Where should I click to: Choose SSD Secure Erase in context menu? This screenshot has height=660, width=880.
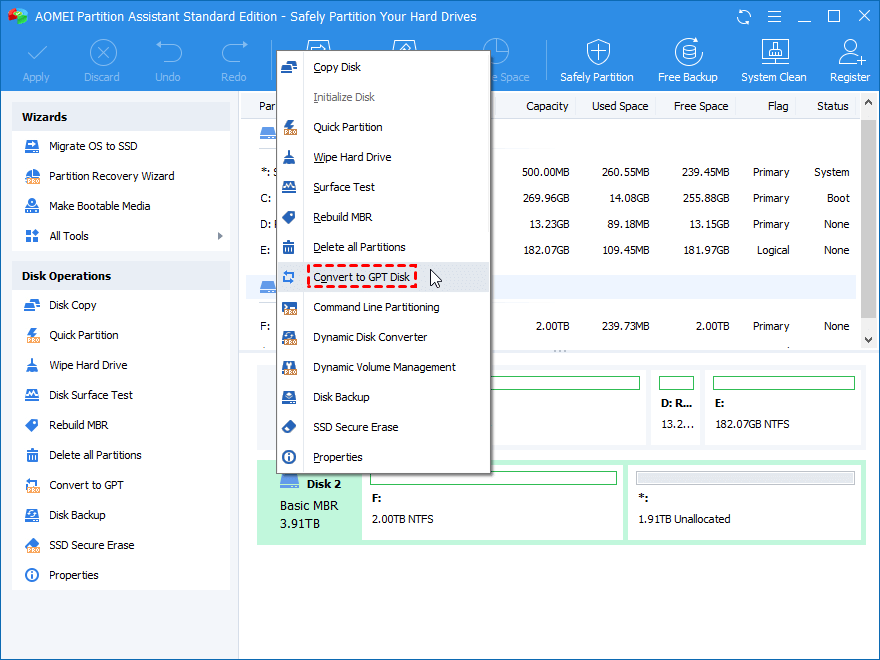383,428
